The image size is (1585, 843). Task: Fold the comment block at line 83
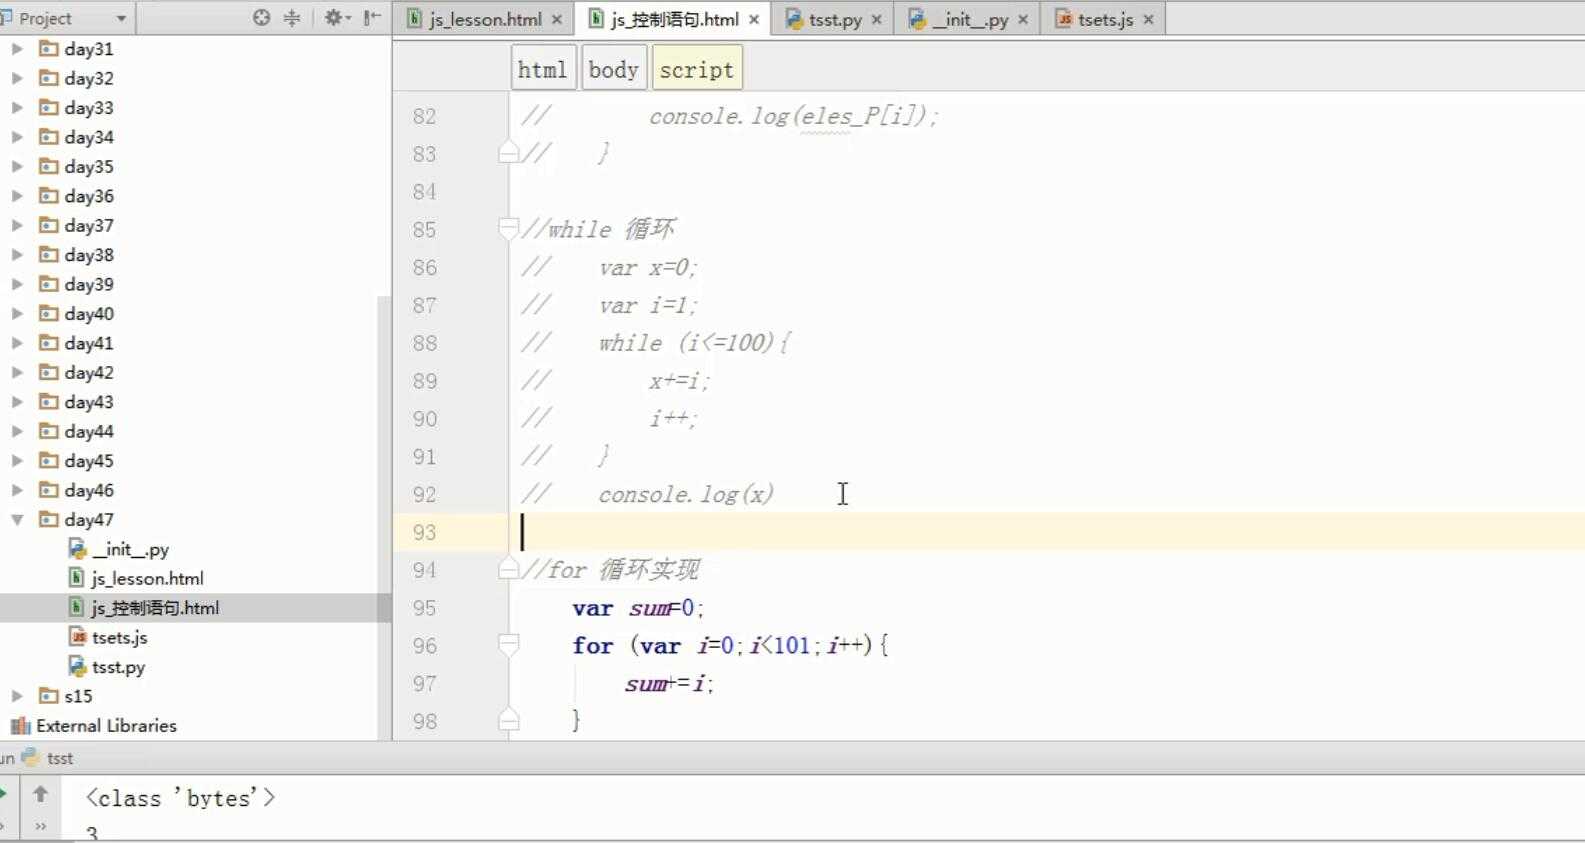coord(508,153)
